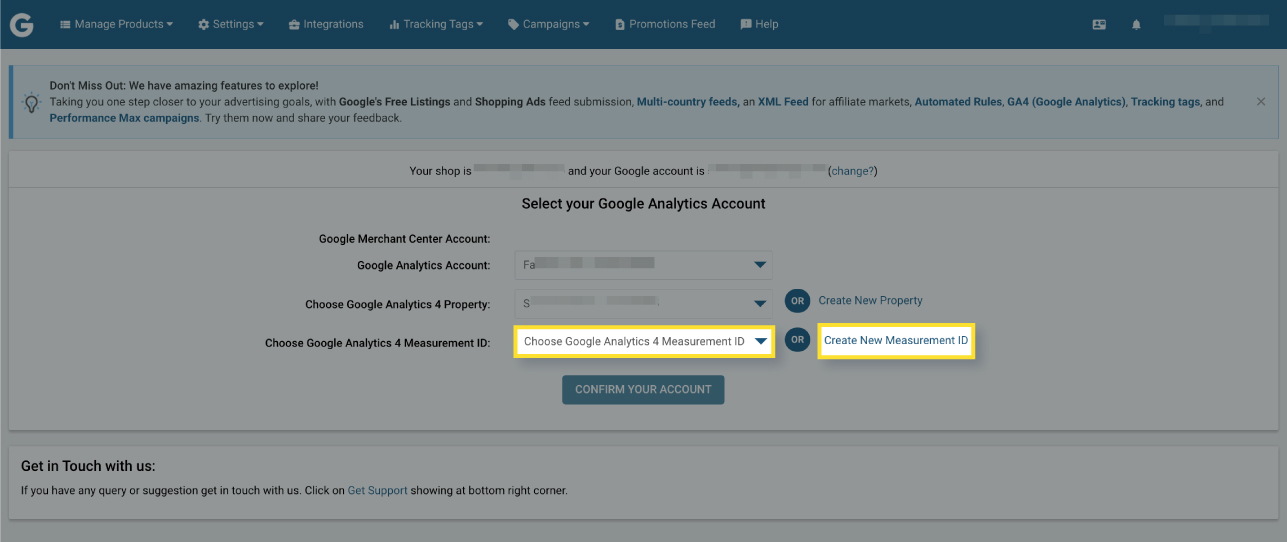
Task: Open the Campaigns menu
Action: [x=548, y=24]
